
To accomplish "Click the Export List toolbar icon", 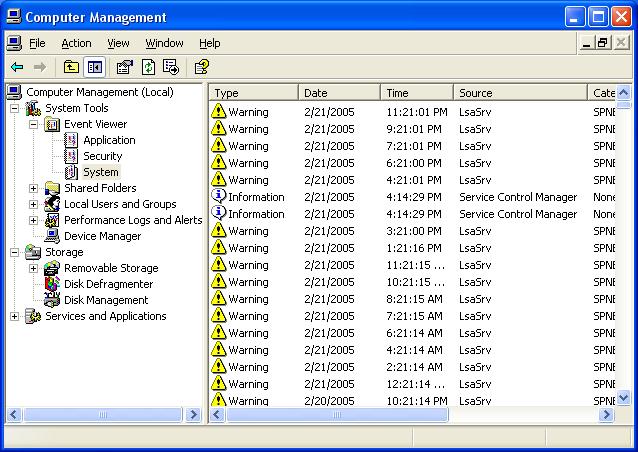I will (170, 67).
